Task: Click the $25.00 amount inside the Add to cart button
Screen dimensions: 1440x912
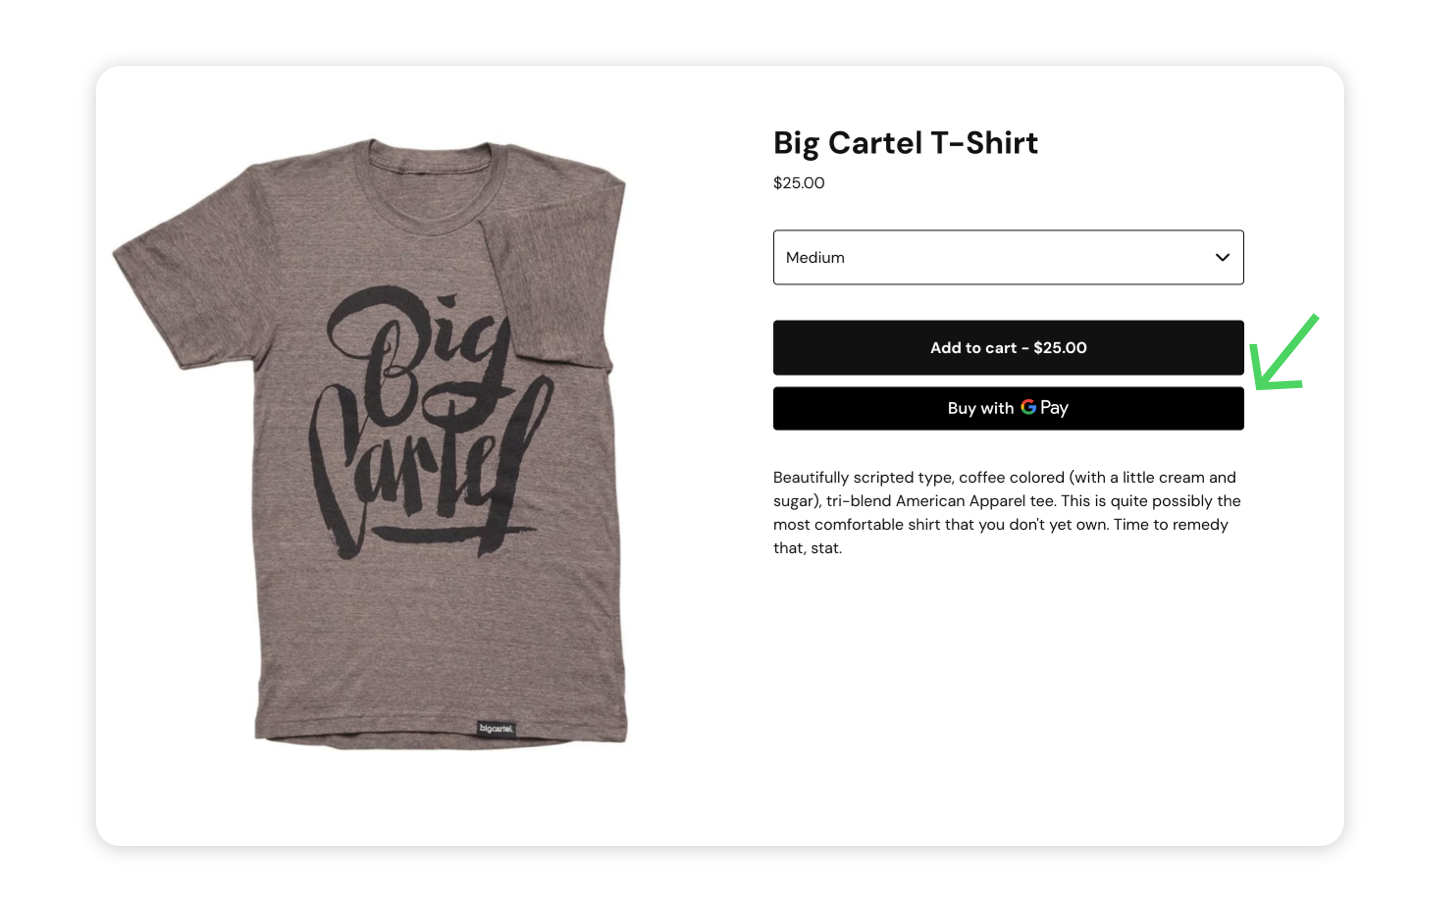Action: point(1060,347)
